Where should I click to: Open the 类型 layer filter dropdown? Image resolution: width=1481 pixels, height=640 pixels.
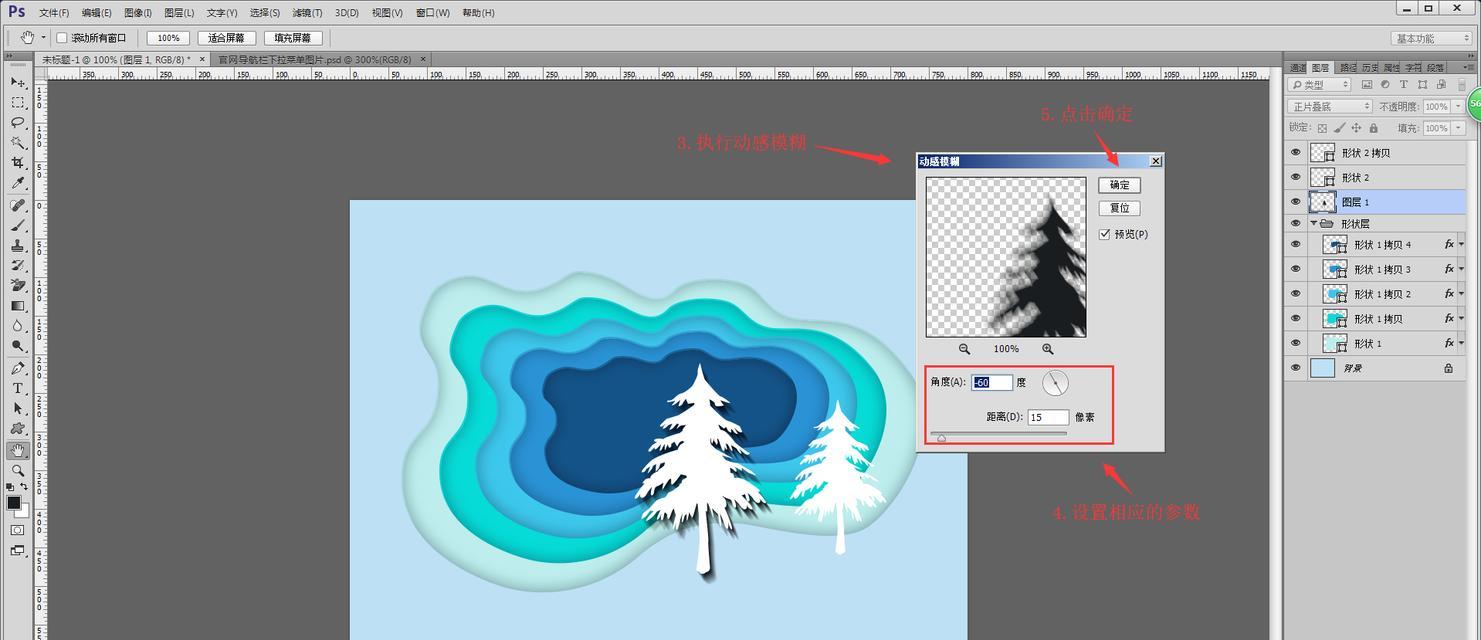tap(1320, 85)
